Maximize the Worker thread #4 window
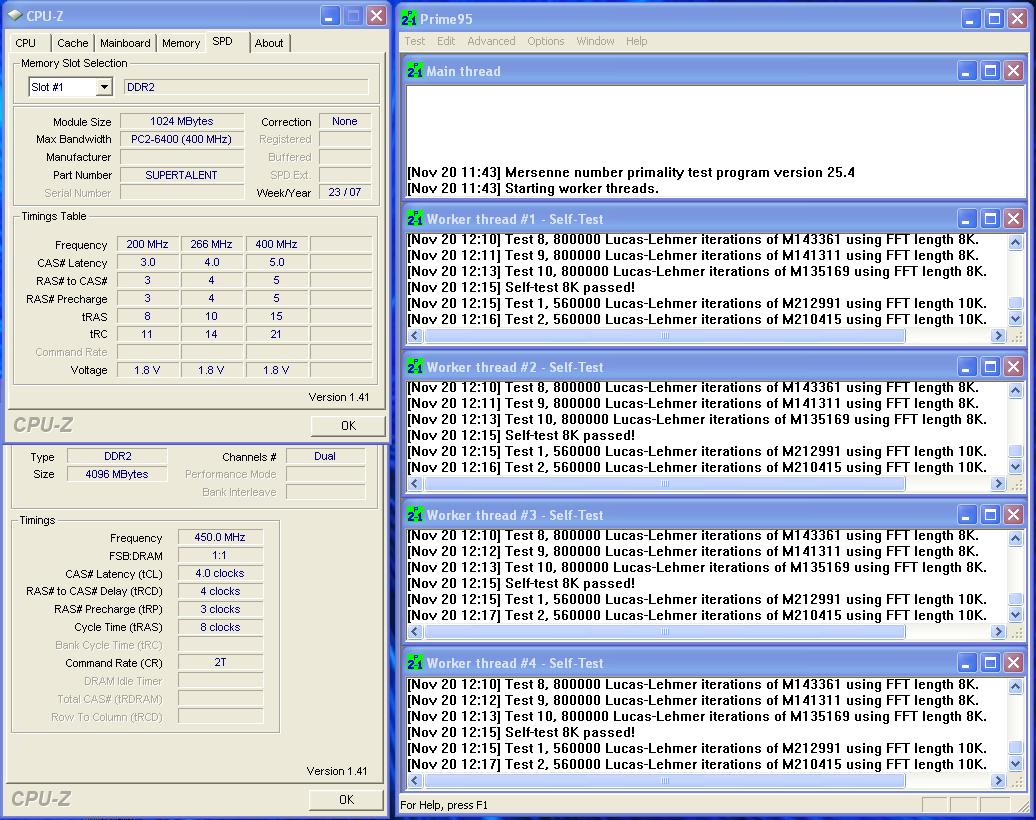The width and height of the screenshot is (1036, 820). 990,663
